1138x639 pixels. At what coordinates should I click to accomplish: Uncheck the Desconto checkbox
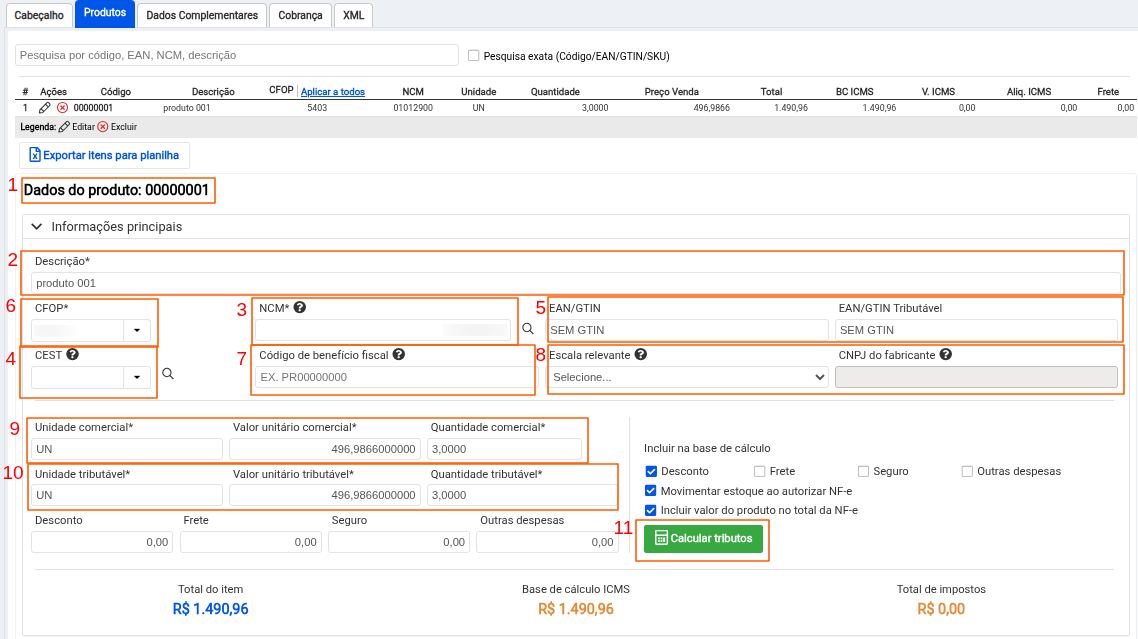pyautogui.click(x=651, y=471)
